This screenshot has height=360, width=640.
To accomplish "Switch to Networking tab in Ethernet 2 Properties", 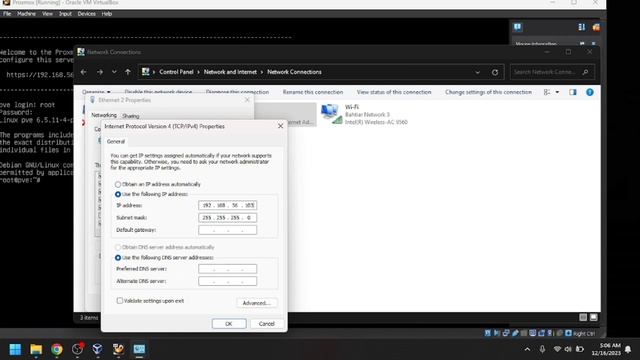I will 104,116.
